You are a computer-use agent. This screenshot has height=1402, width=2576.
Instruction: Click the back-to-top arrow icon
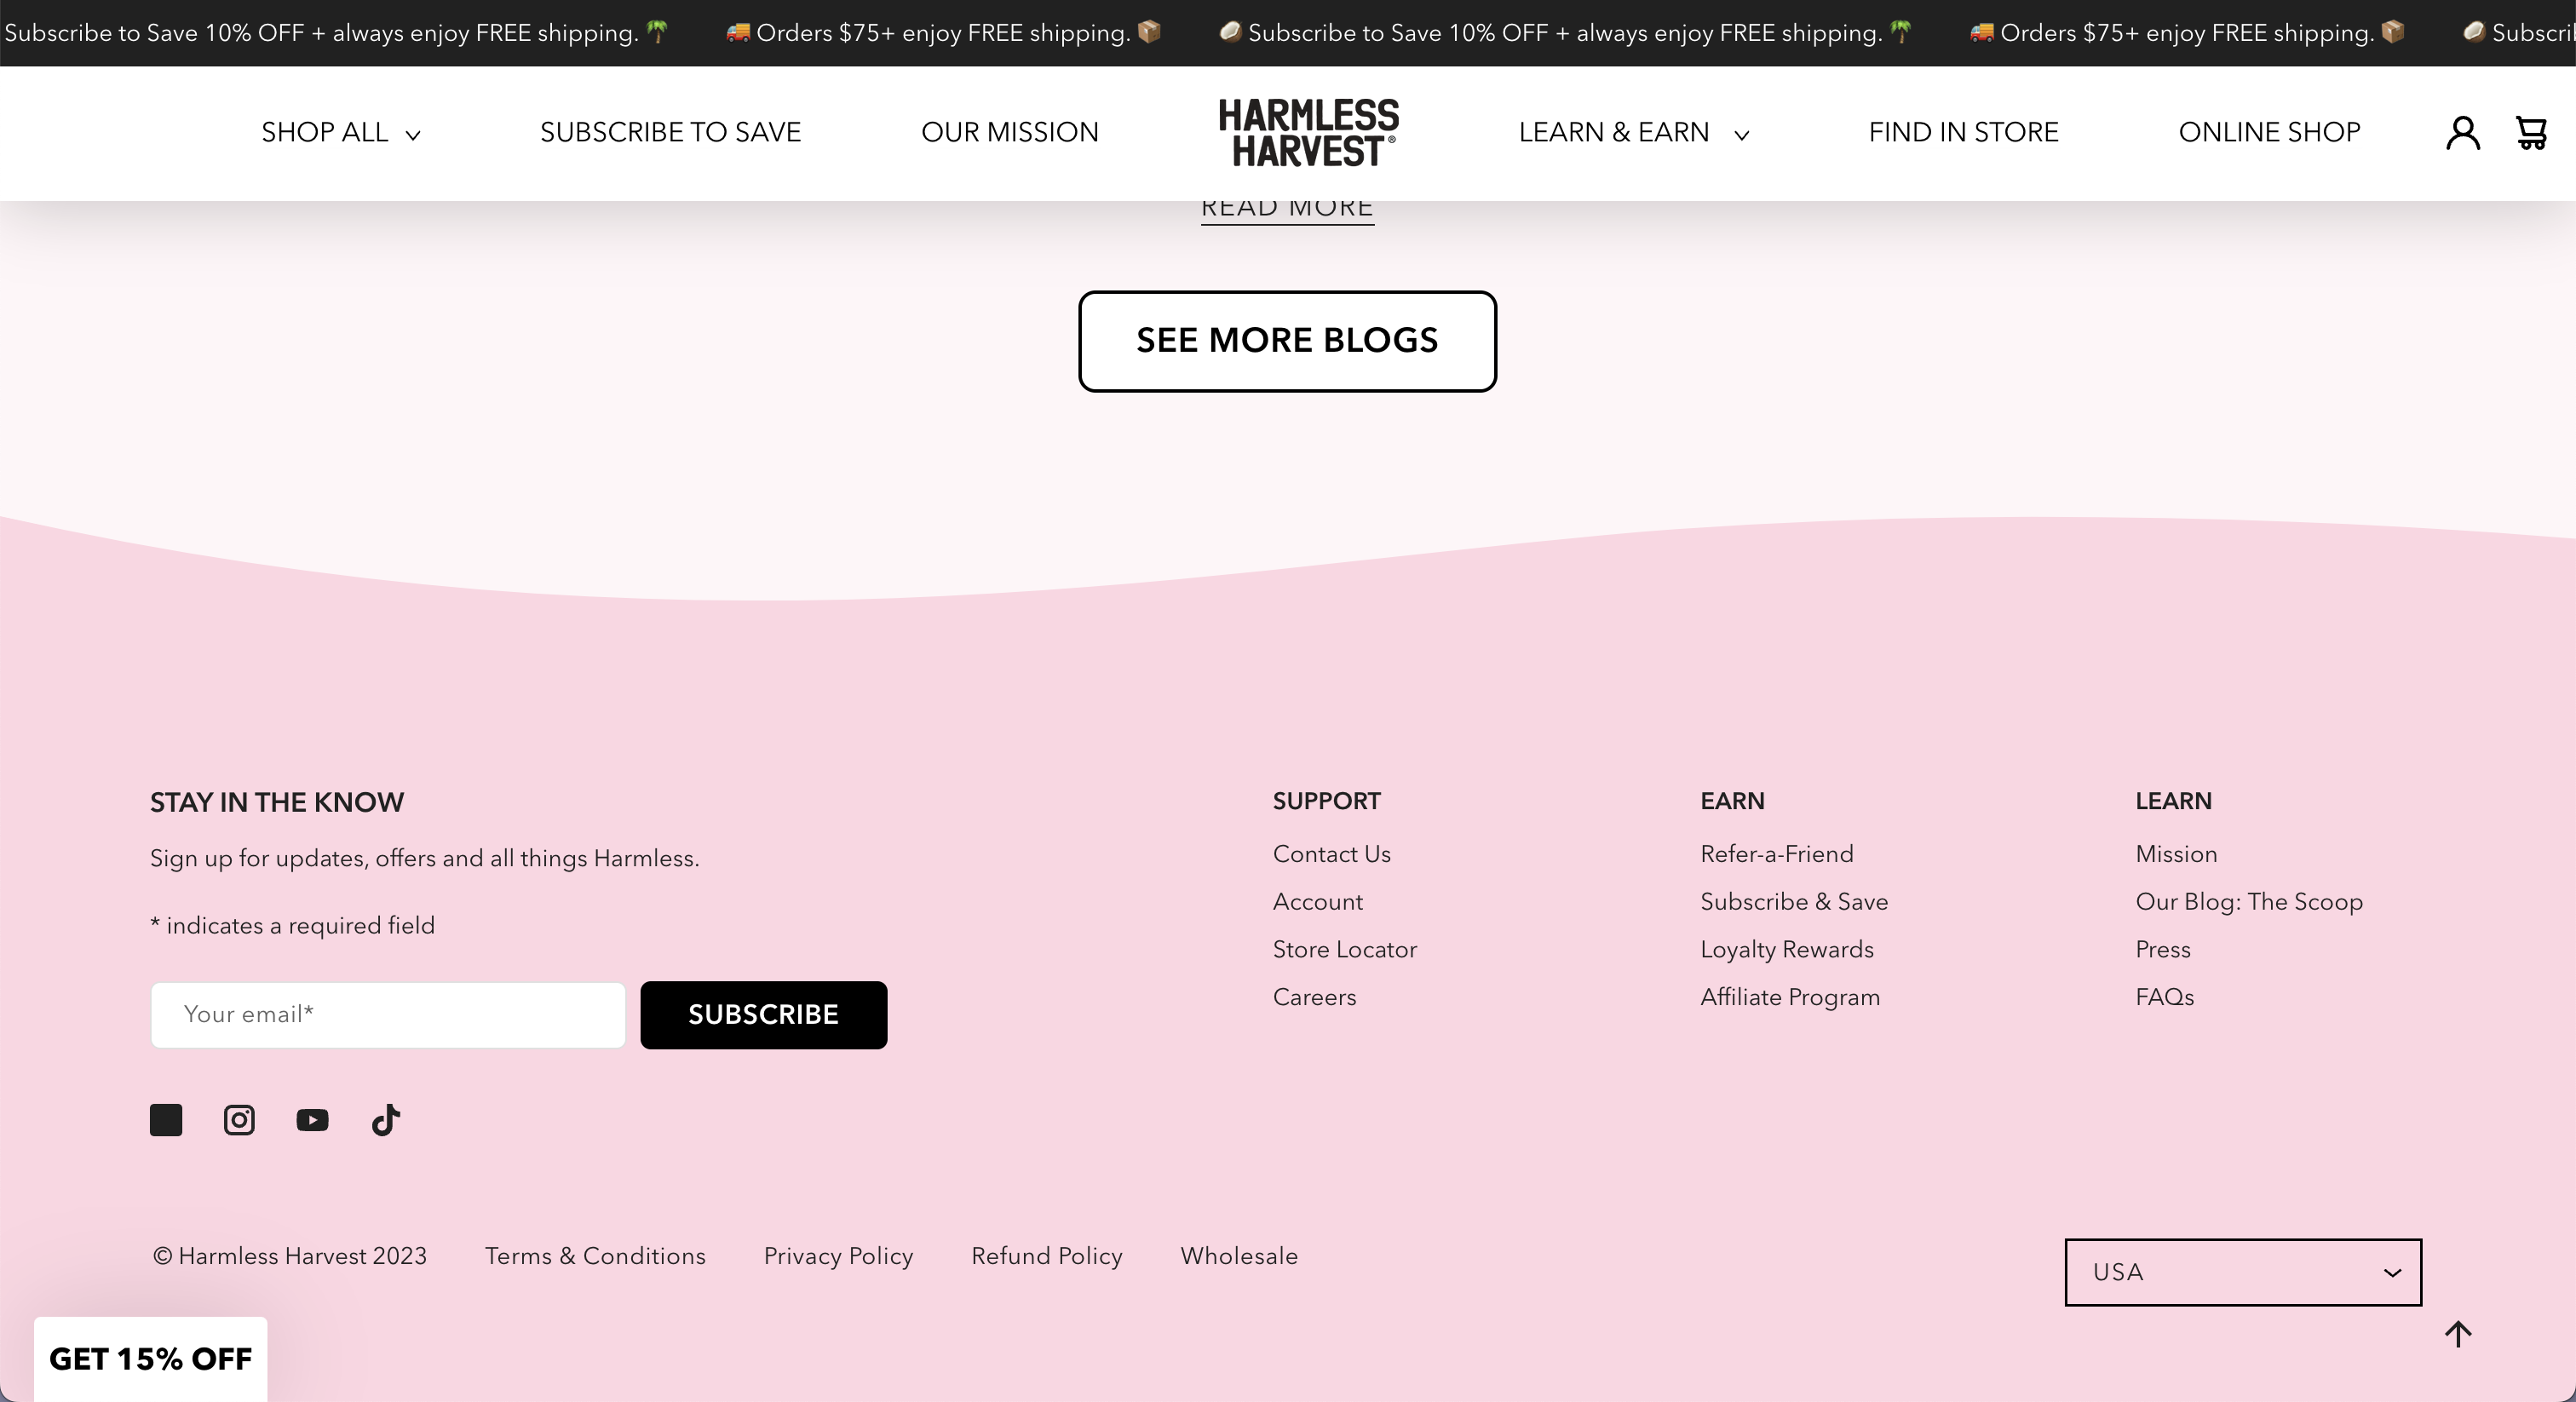(x=2458, y=1334)
